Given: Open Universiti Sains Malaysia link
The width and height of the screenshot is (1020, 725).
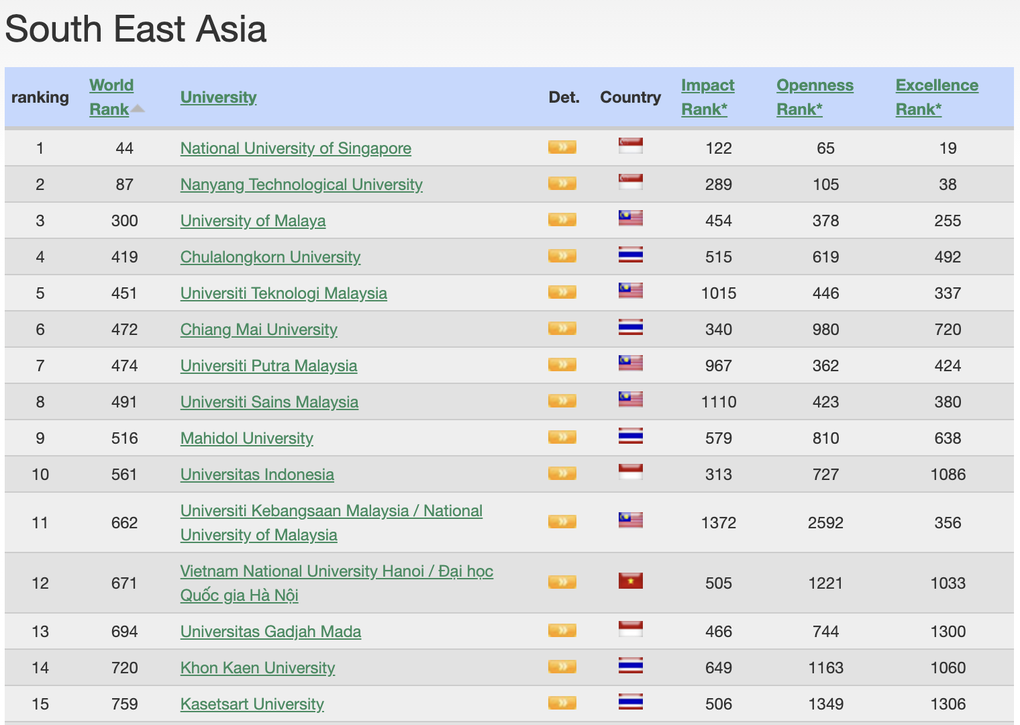Looking at the screenshot, I should tap(269, 402).
